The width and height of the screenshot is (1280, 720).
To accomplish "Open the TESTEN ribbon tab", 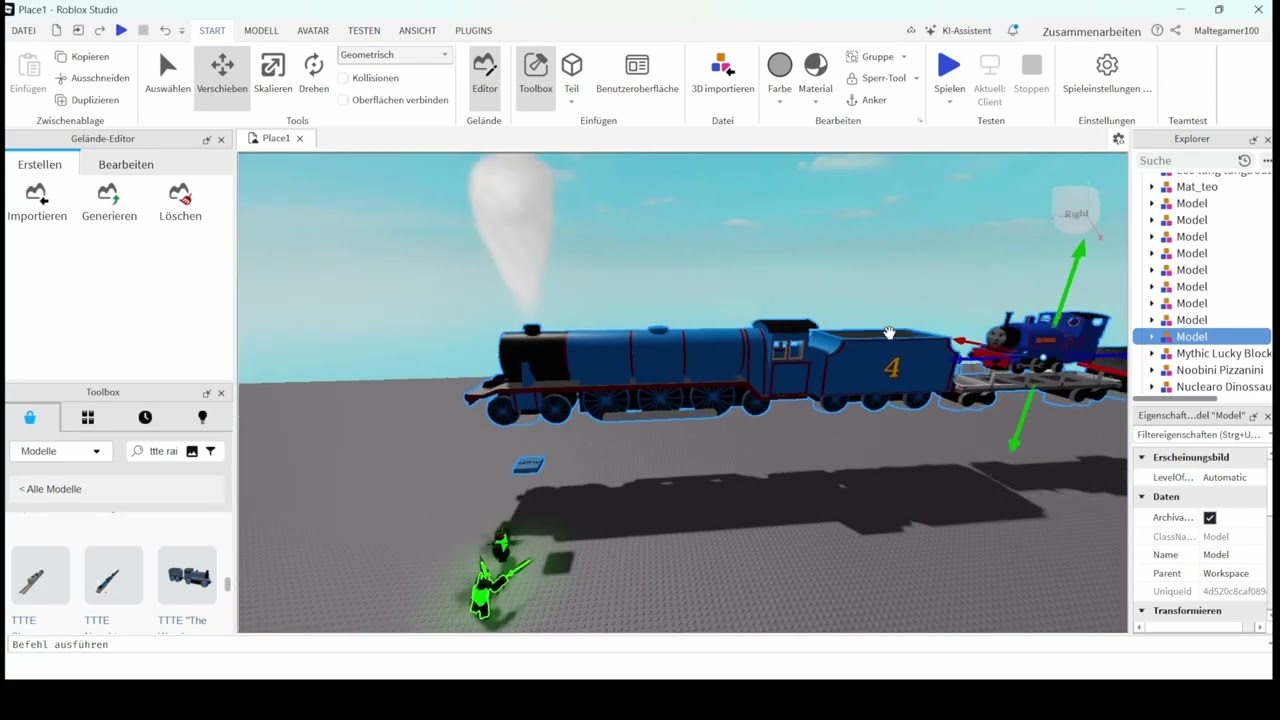I will click(x=364, y=31).
